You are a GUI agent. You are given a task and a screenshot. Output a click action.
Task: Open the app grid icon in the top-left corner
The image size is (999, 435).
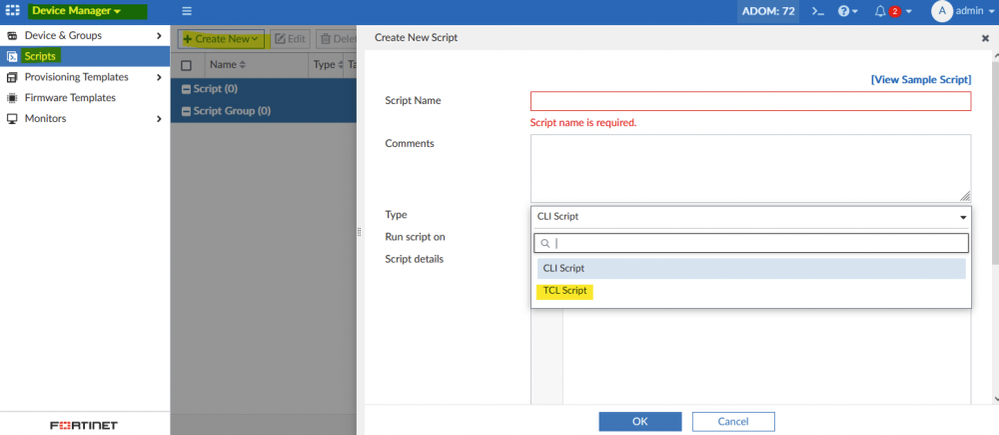coord(13,11)
